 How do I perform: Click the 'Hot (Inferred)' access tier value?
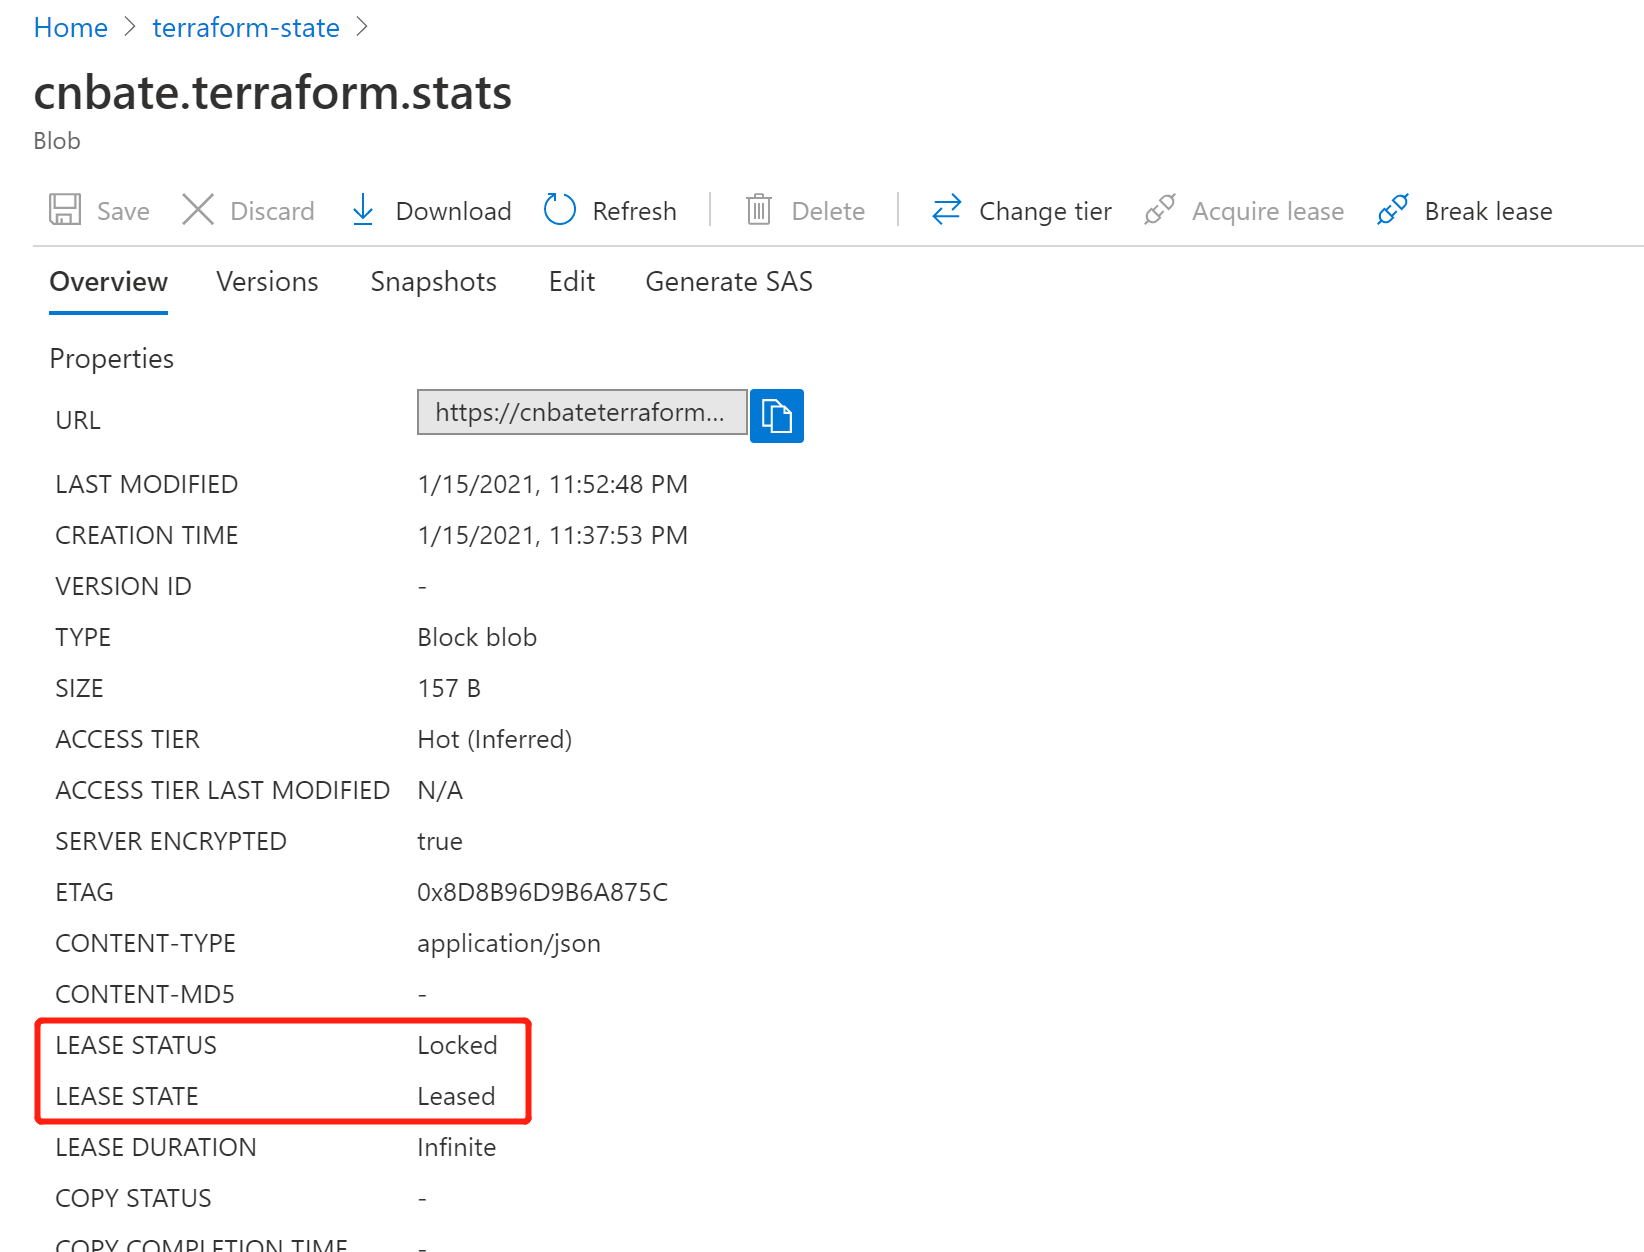(494, 739)
